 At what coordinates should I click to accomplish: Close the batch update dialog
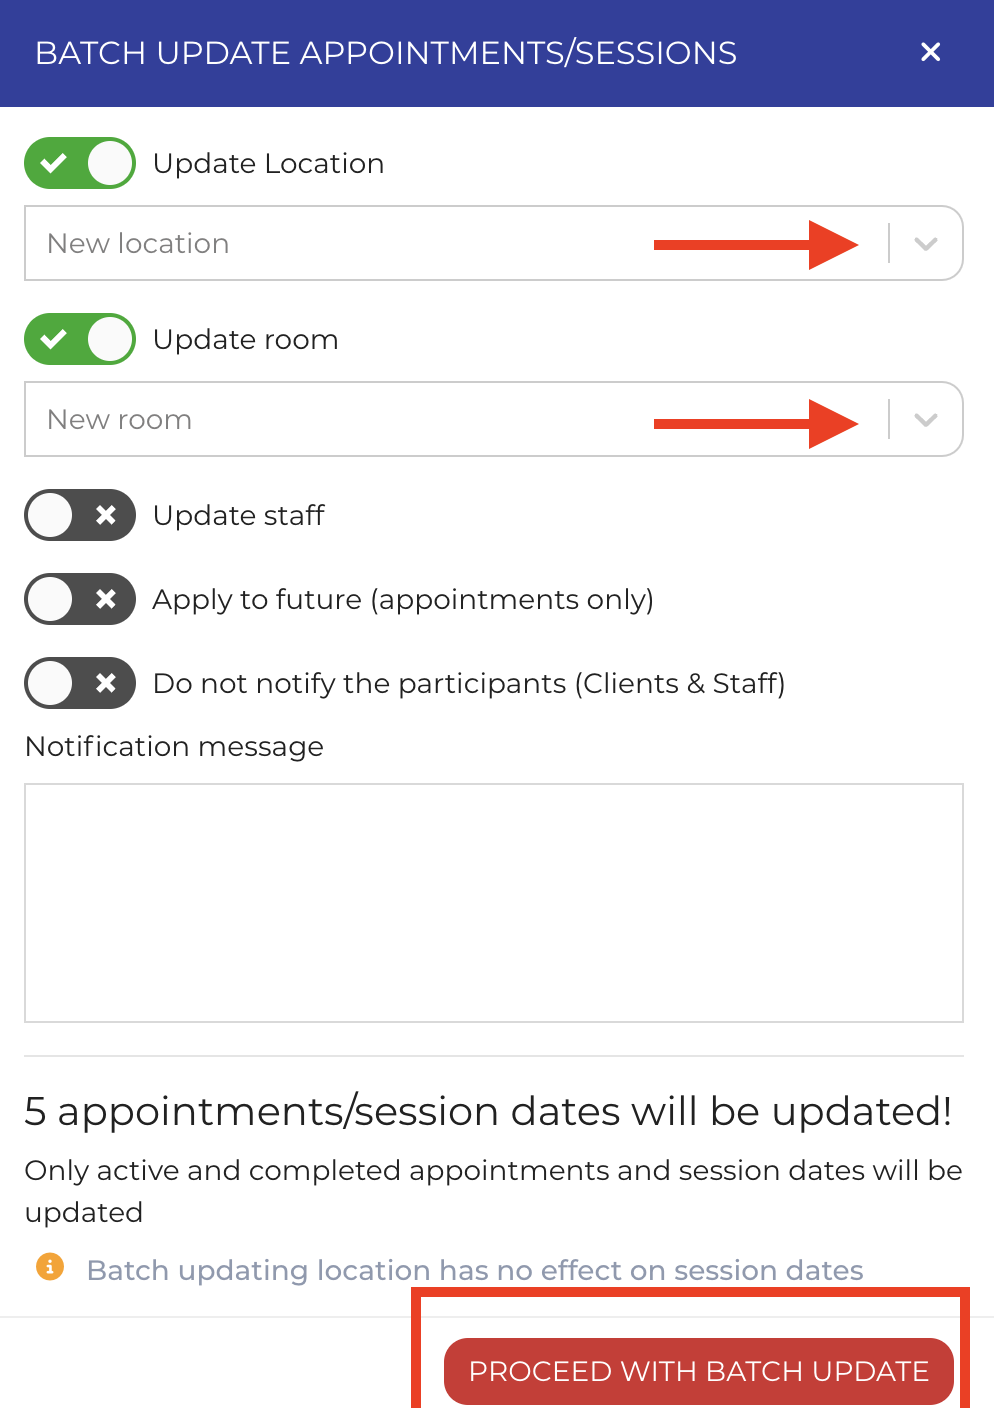coord(930,52)
